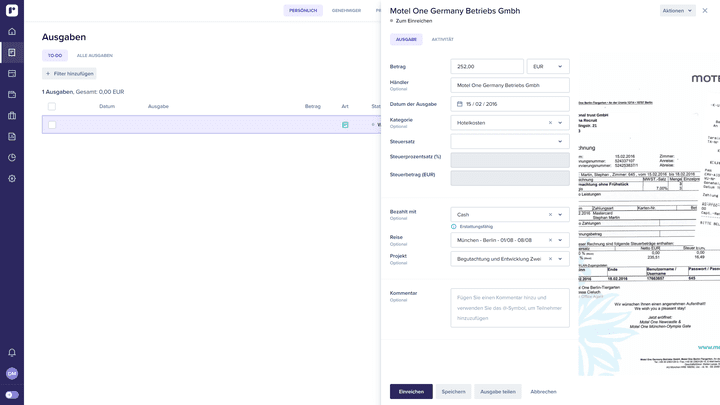Image resolution: width=720 pixels, height=405 pixels.
Task: Click the receipt type icon in row
Action: tap(345, 125)
